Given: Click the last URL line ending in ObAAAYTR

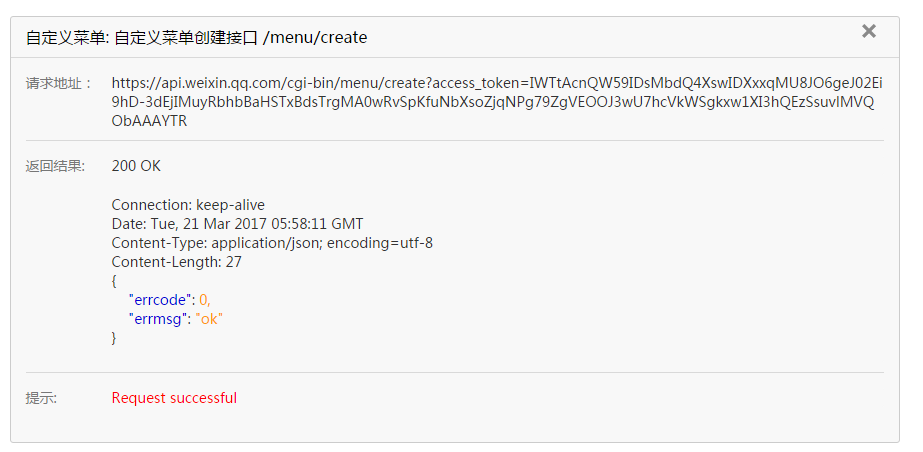Looking at the screenshot, I should [x=149, y=121].
